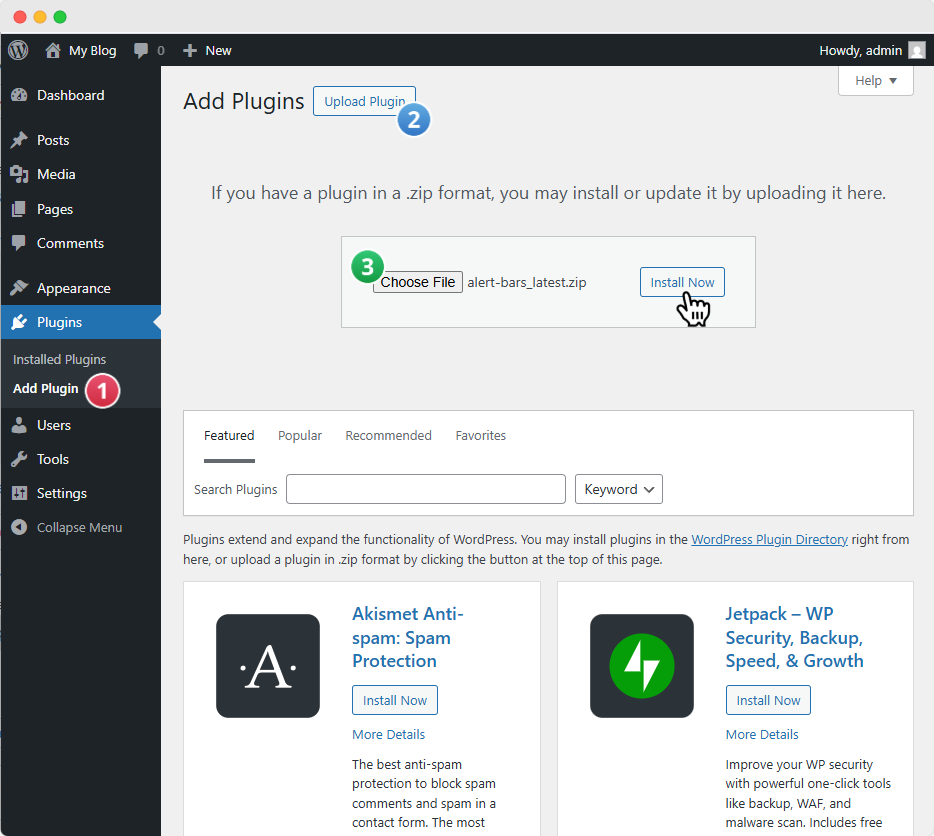Open Posts via the pushpin icon

click(x=19, y=141)
